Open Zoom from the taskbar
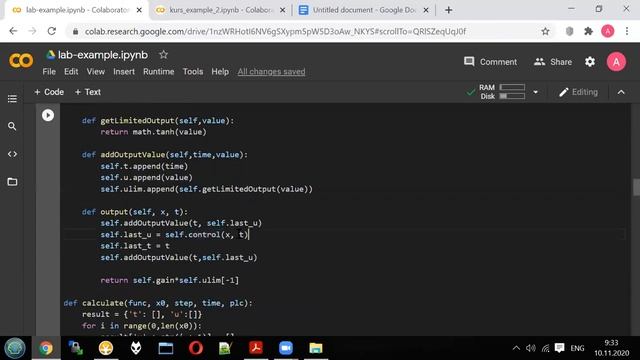640x360 pixels. tap(286, 348)
